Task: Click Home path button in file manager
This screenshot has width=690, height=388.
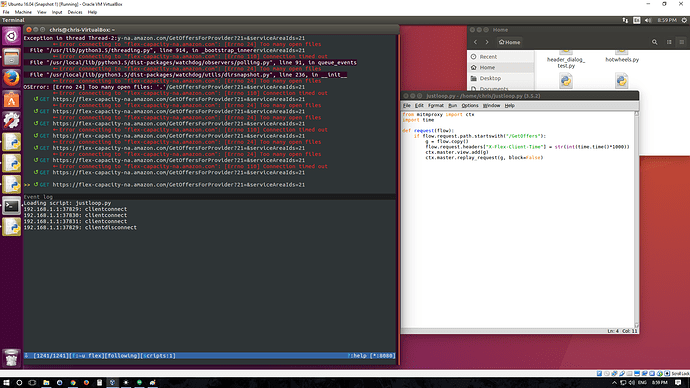Action: point(510,42)
